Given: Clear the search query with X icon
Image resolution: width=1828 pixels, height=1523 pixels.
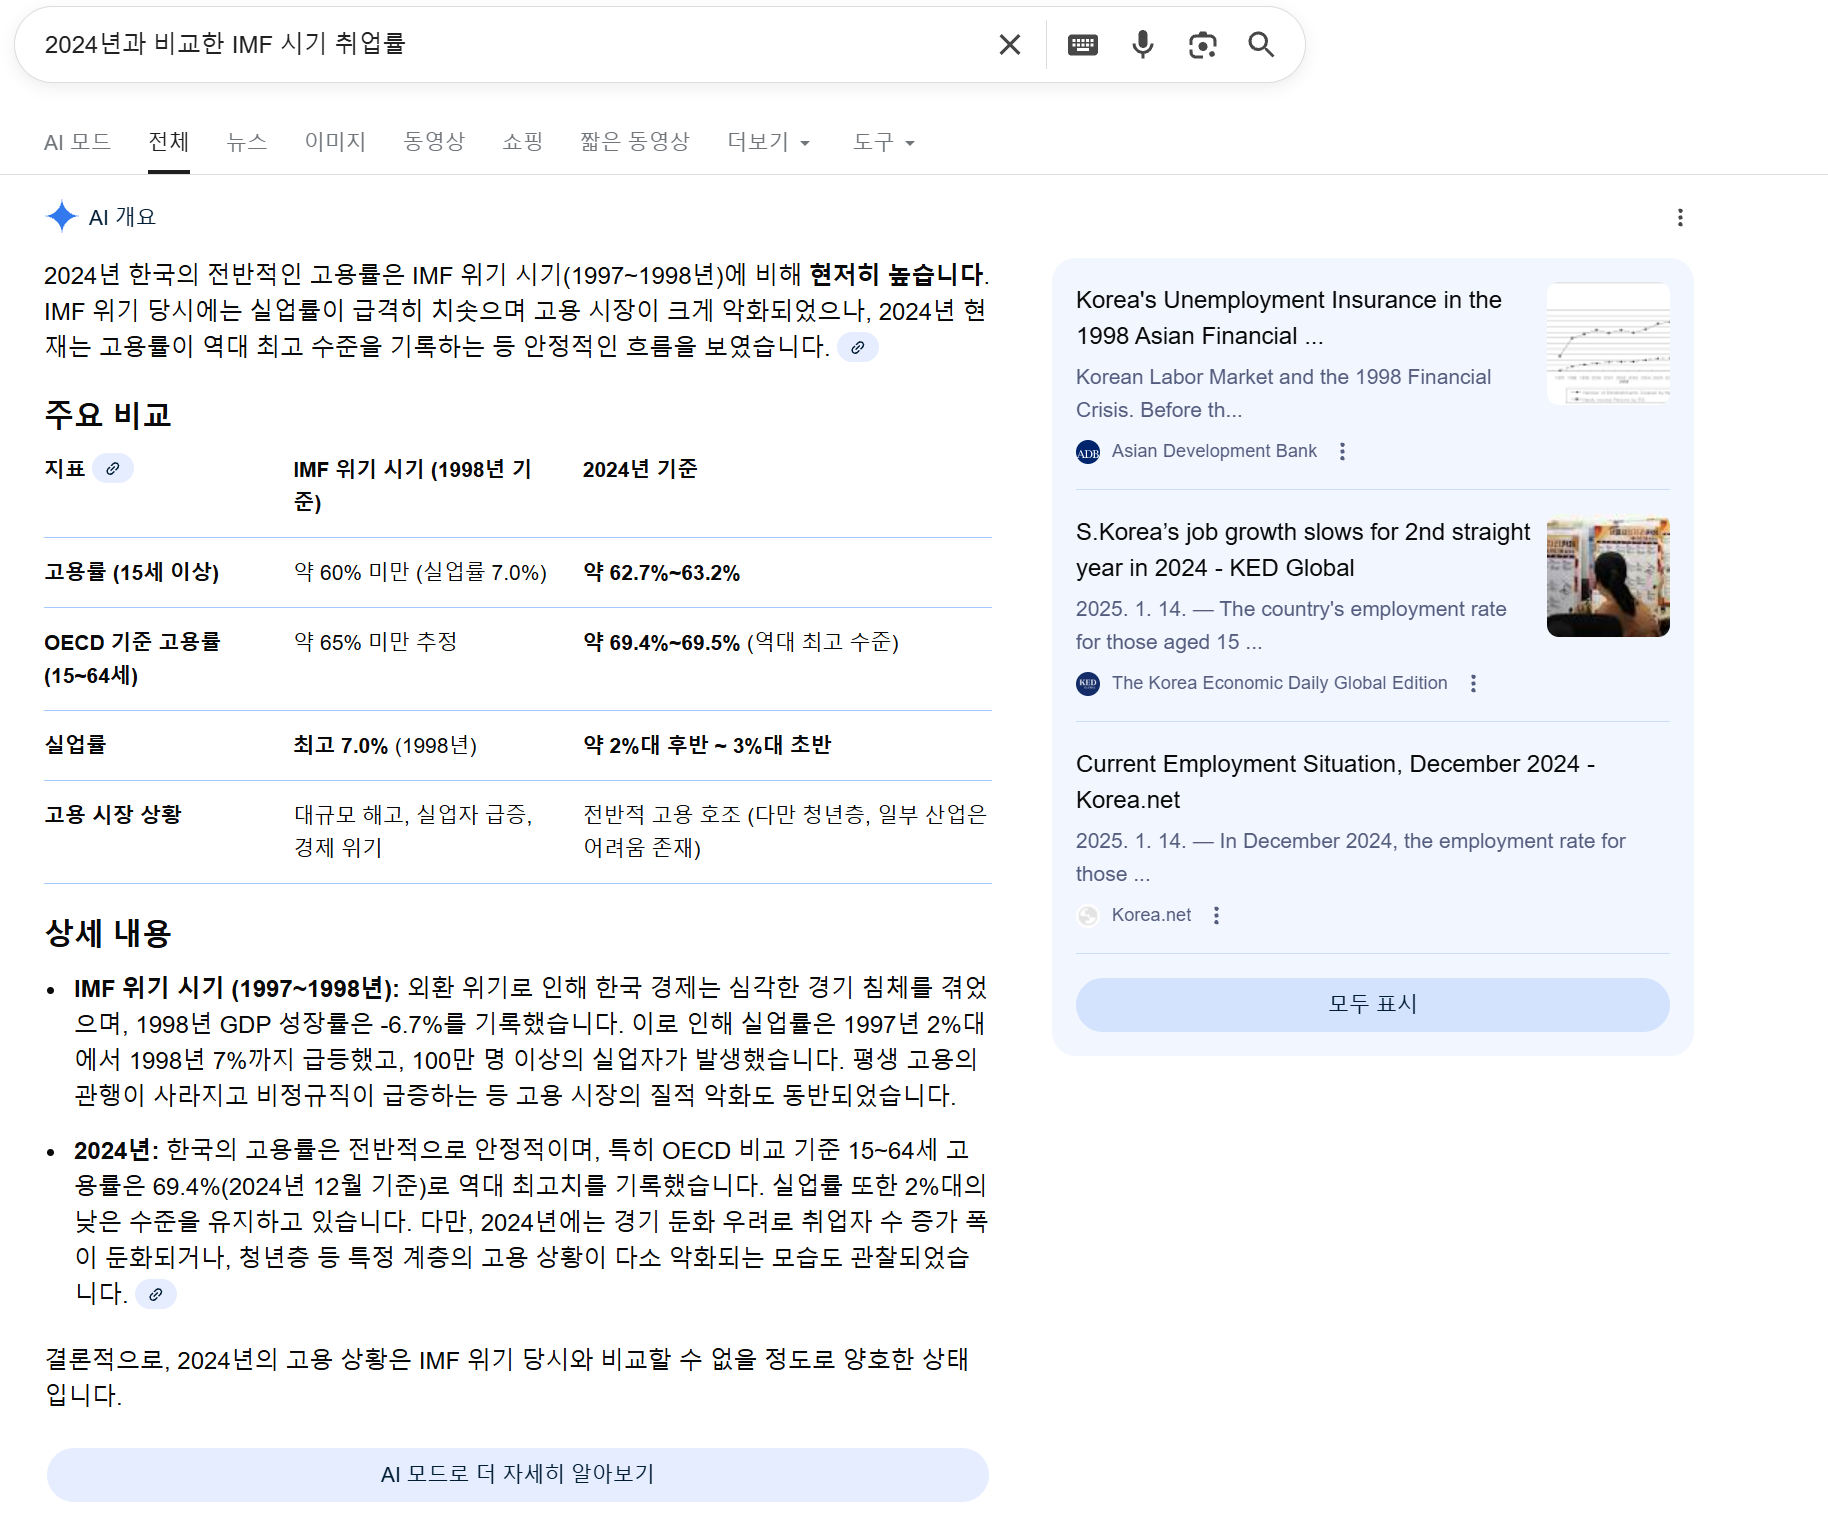Looking at the screenshot, I should tap(1009, 45).
